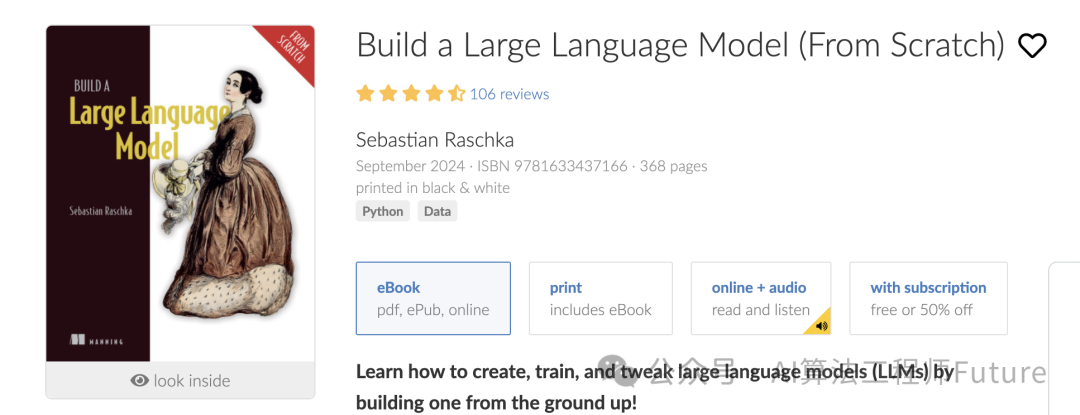Choose the print format option

(601, 298)
